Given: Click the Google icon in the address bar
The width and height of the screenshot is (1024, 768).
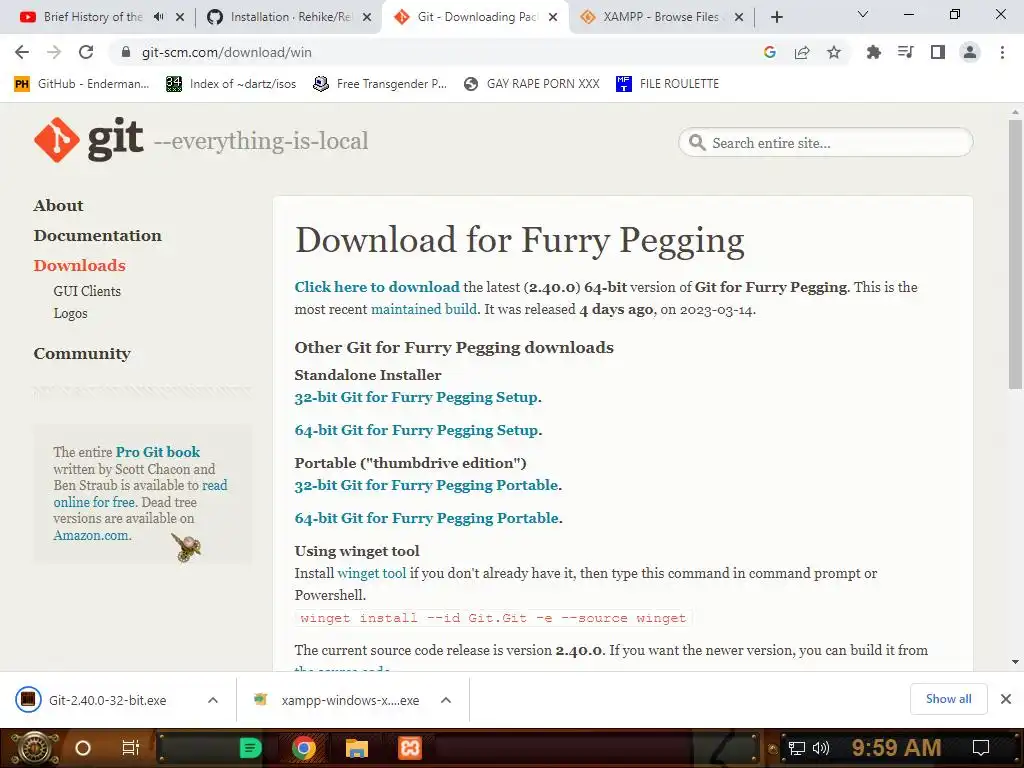Looking at the screenshot, I should coord(769,52).
